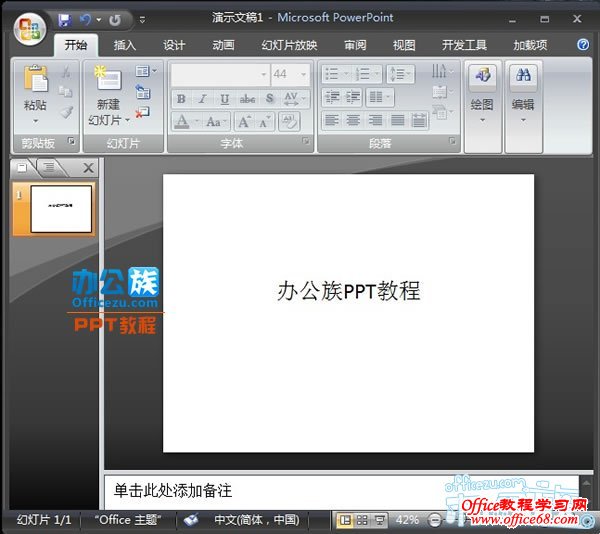The width and height of the screenshot is (600, 534).
Task: Open the 段落 dialog launcher
Action: click(452, 142)
